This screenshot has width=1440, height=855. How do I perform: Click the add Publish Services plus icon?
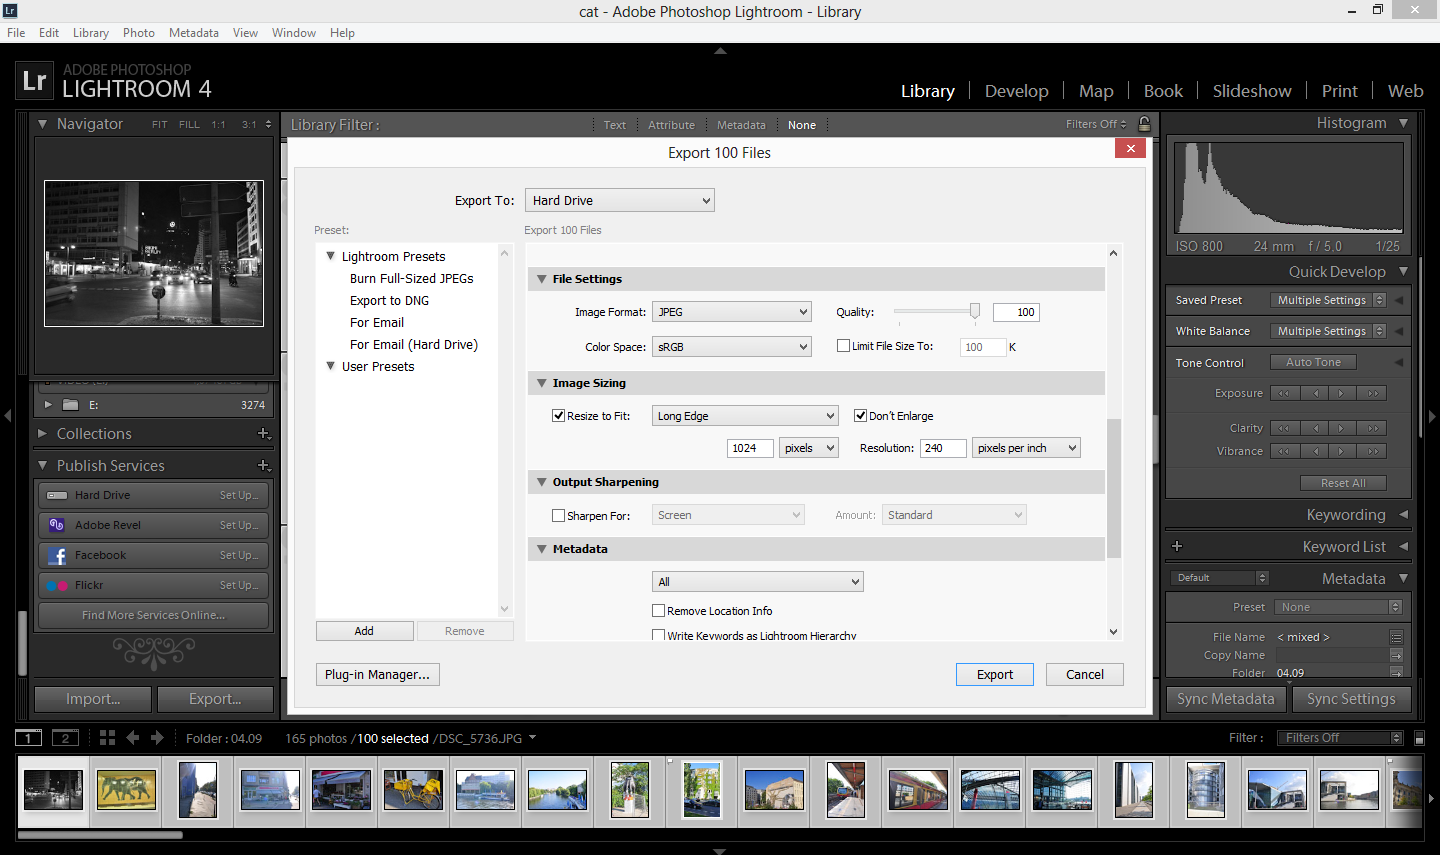click(x=264, y=465)
